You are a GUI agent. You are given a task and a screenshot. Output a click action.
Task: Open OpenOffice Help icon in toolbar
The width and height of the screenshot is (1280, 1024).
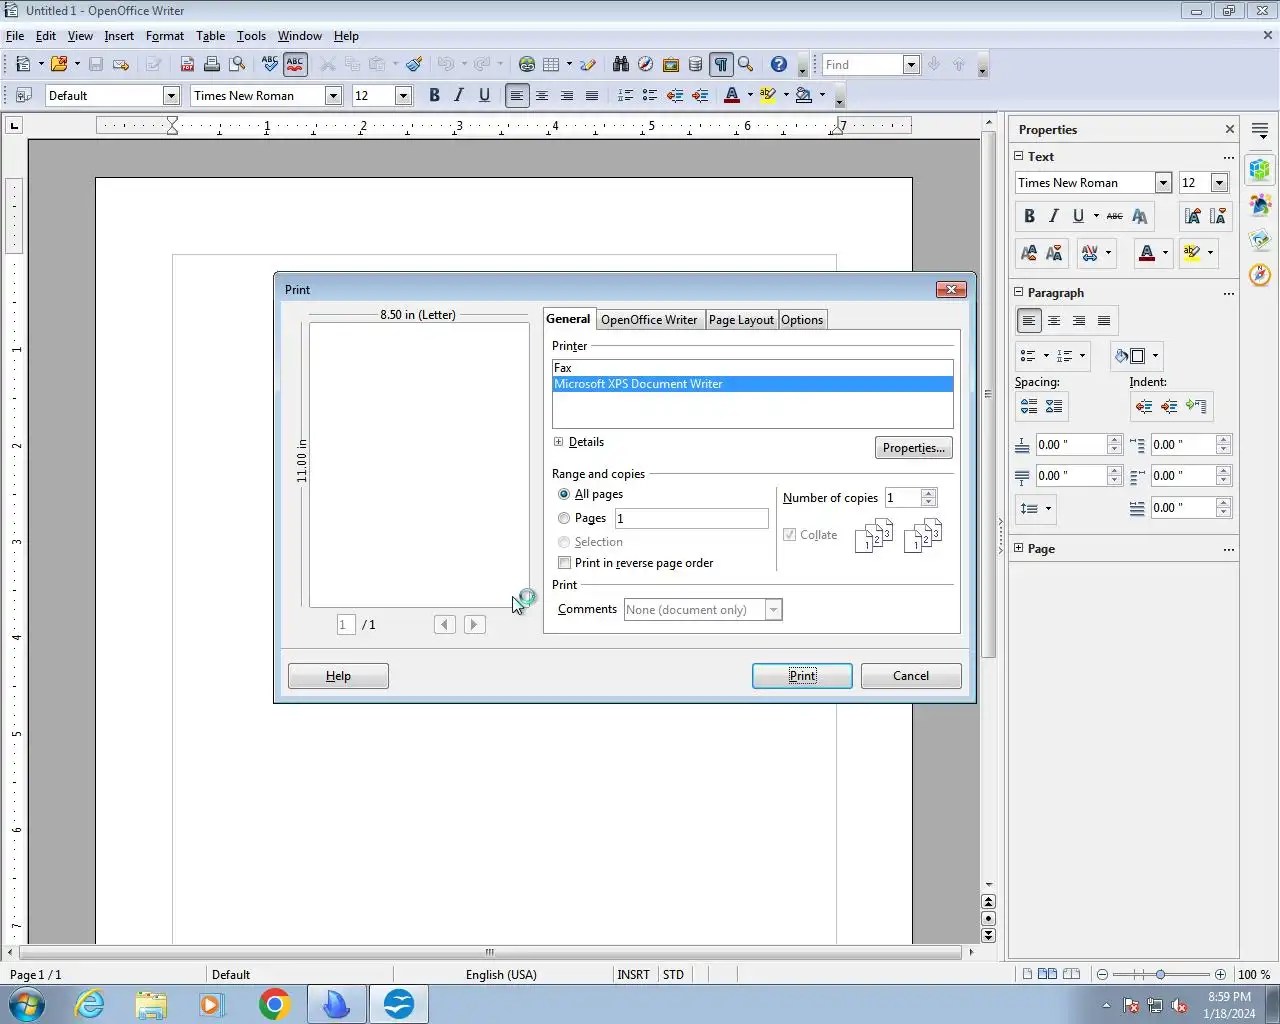(779, 64)
